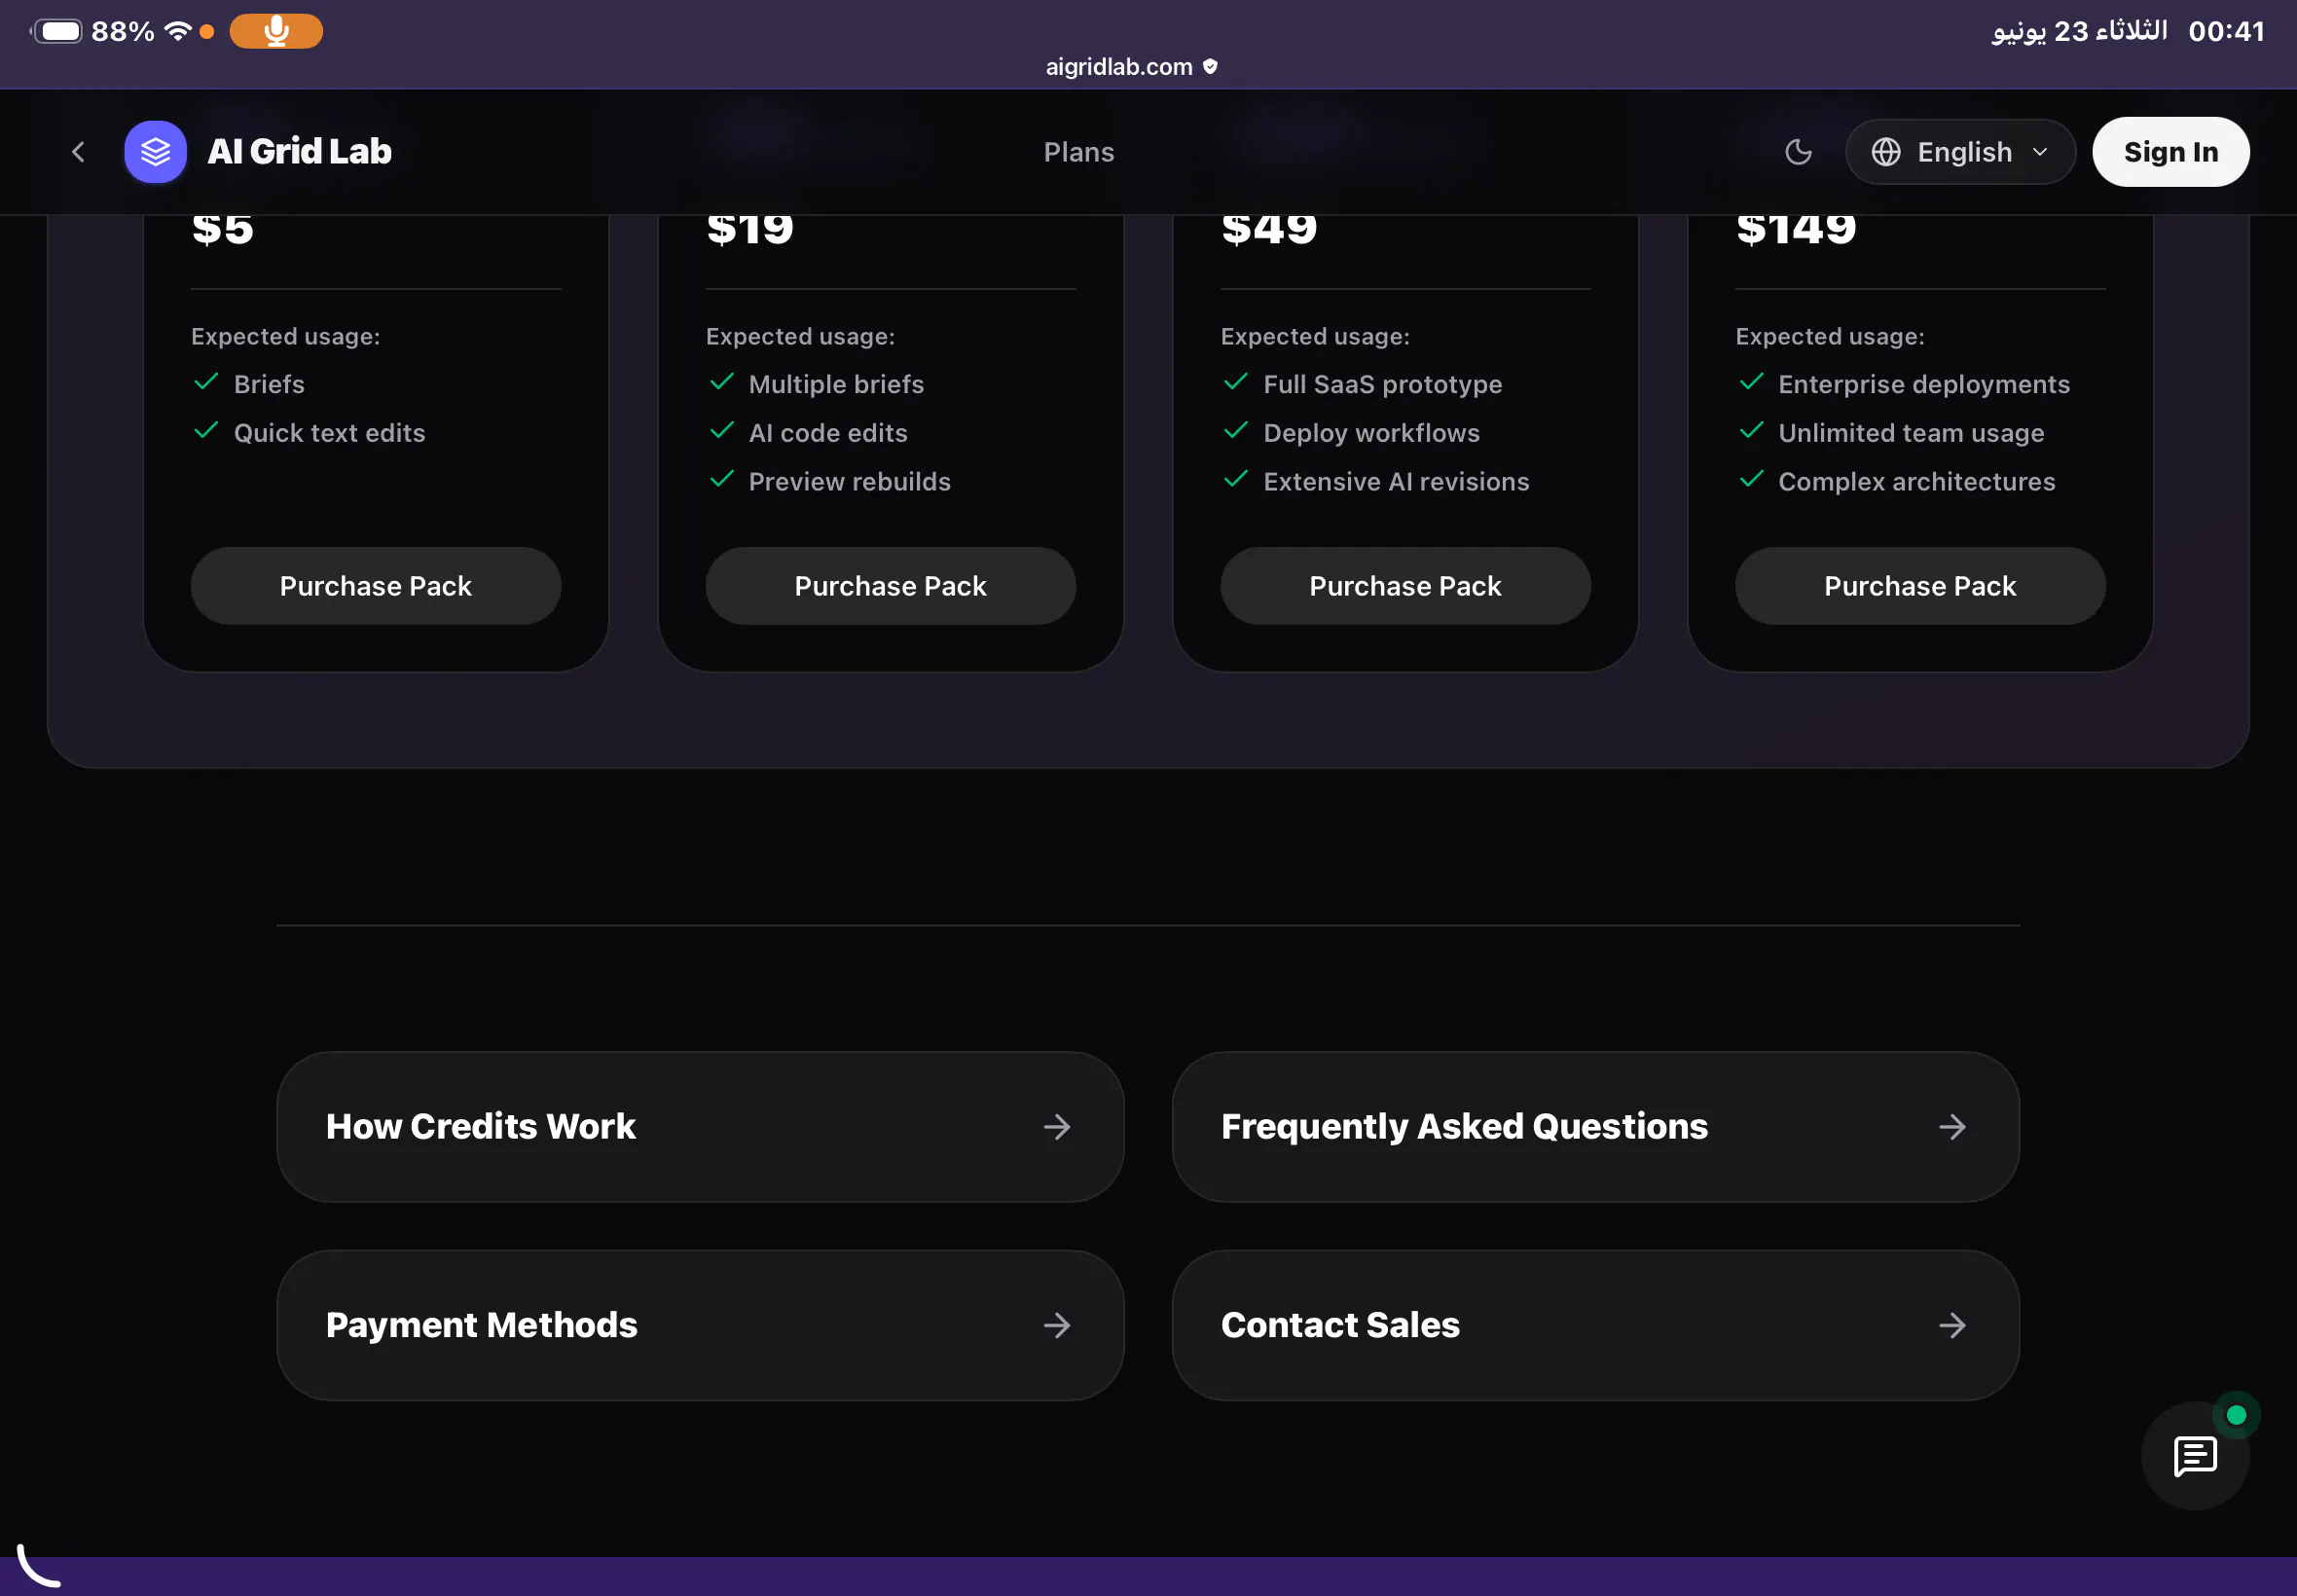Click the Full SaaS prototype text
The image size is (2297, 1596).
click(1382, 384)
